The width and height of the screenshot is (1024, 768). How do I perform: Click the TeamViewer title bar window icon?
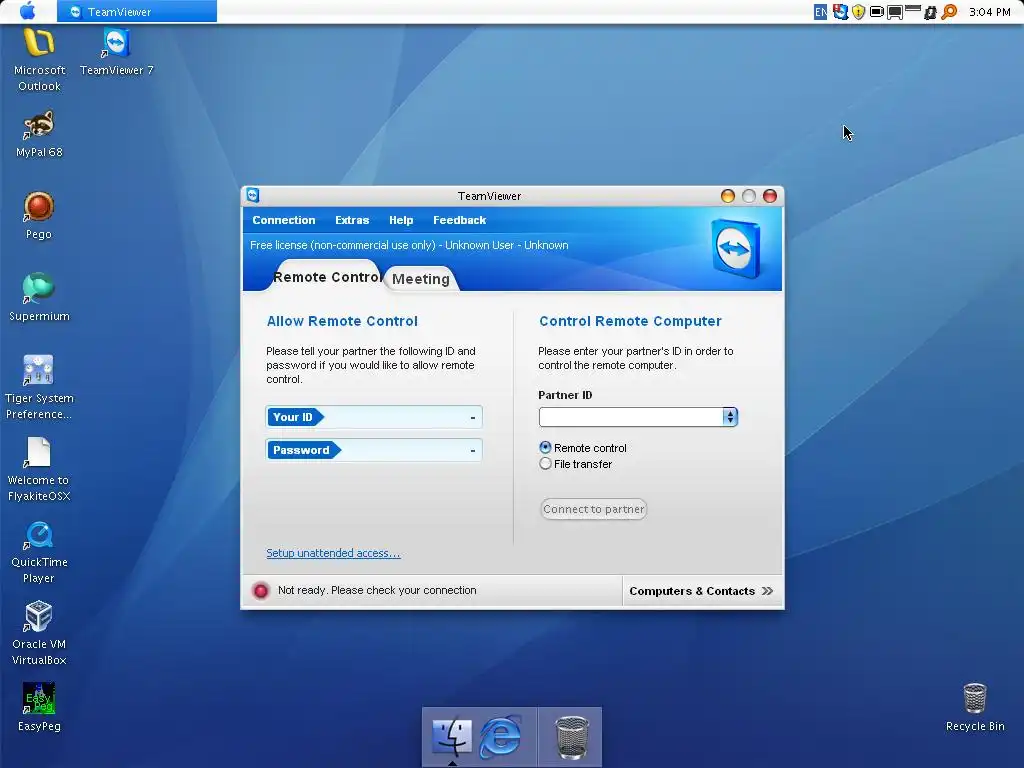tap(253, 195)
